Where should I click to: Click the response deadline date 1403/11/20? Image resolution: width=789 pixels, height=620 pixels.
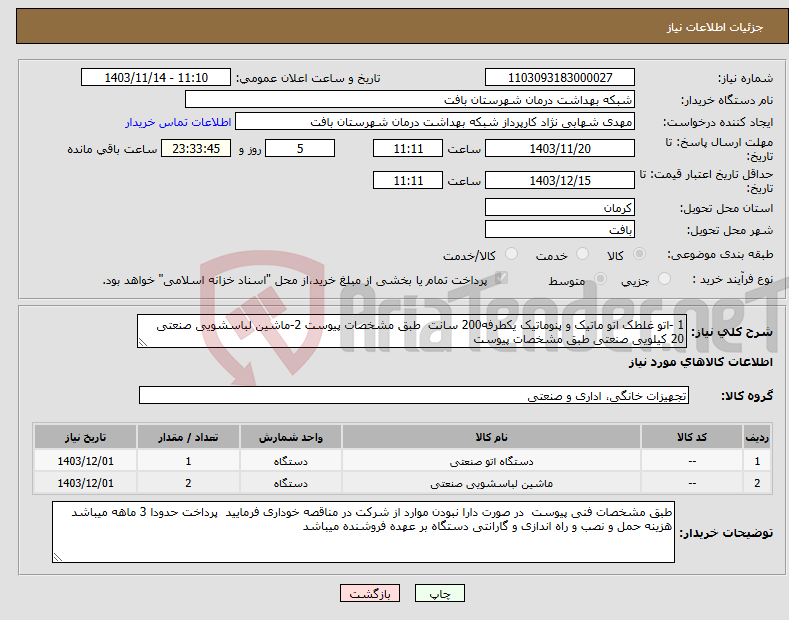click(560, 148)
